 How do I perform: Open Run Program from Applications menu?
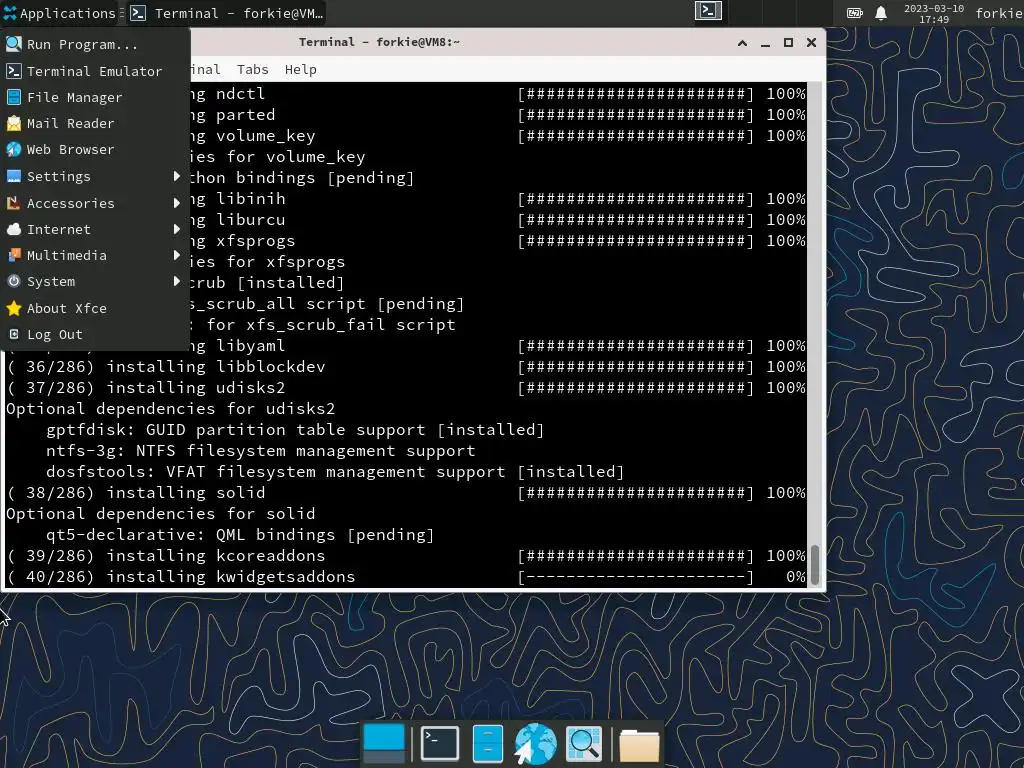[x=95, y=44]
